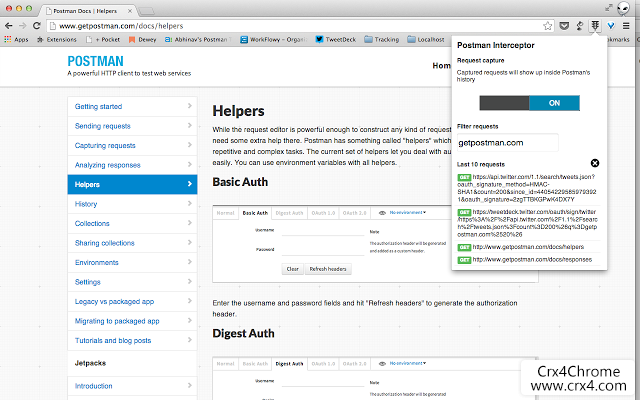Click the Home navigation link
Viewport: 640px width, 400px height.
click(x=442, y=66)
